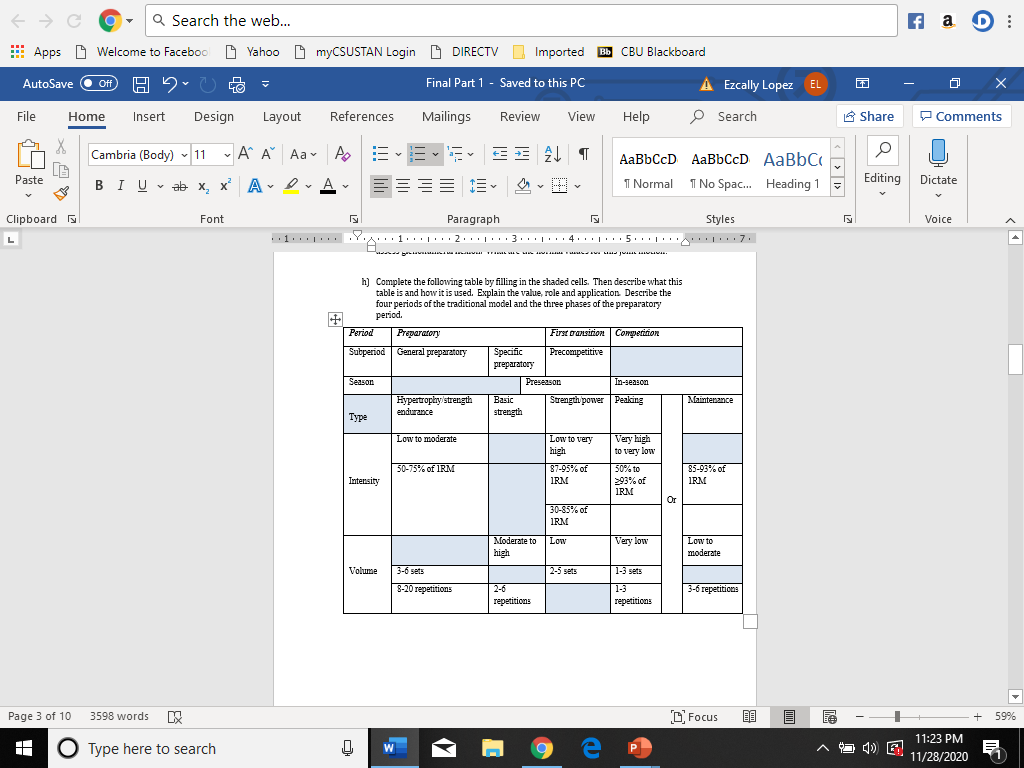Screen dimensions: 1024x768
Task: Clear all formatting icon
Action: pos(342,154)
